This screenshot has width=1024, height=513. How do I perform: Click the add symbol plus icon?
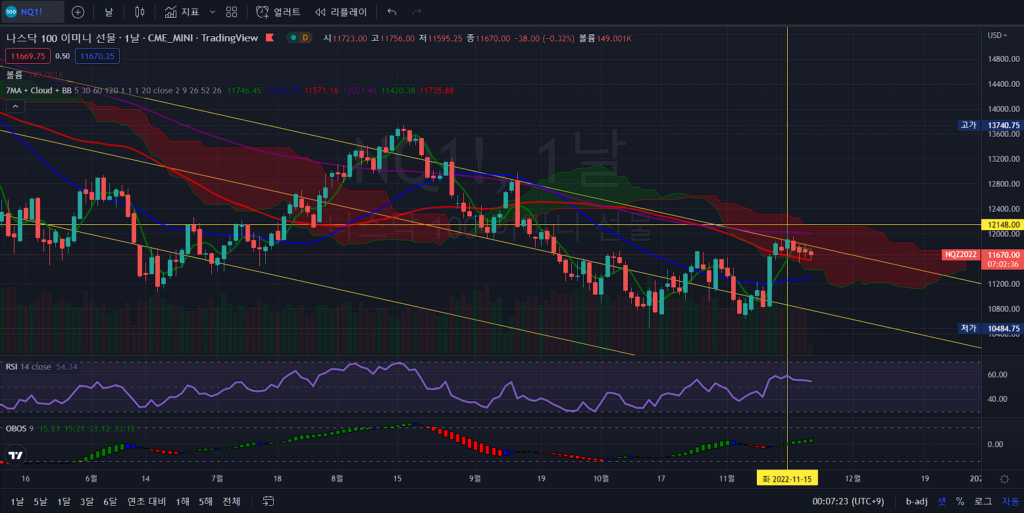[x=78, y=12]
